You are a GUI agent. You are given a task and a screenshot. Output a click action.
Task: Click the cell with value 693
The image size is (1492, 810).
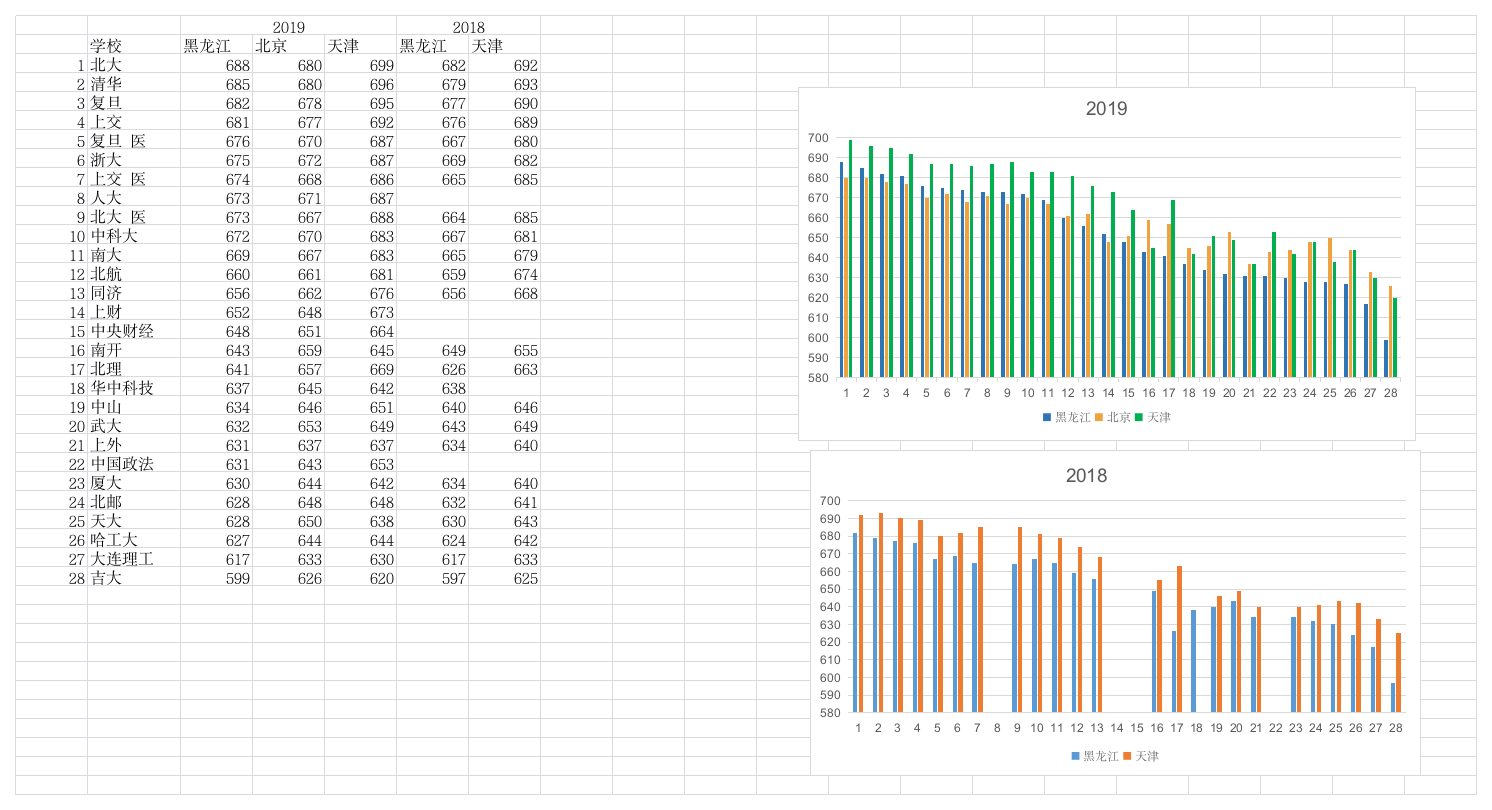click(504, 84)
